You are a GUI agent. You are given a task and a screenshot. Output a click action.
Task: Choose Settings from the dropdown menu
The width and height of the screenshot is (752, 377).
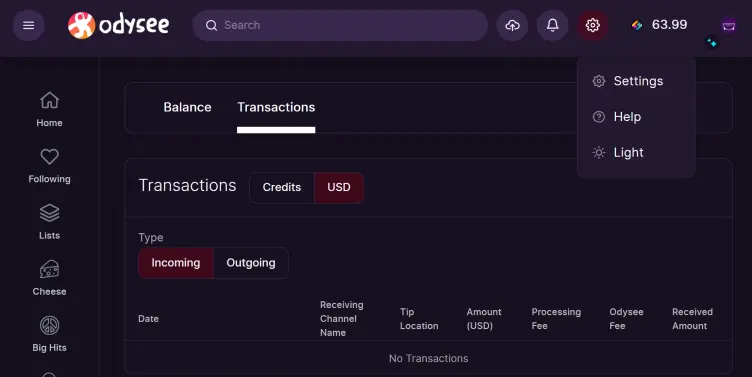pyautogui.click(x=636, y=81)
